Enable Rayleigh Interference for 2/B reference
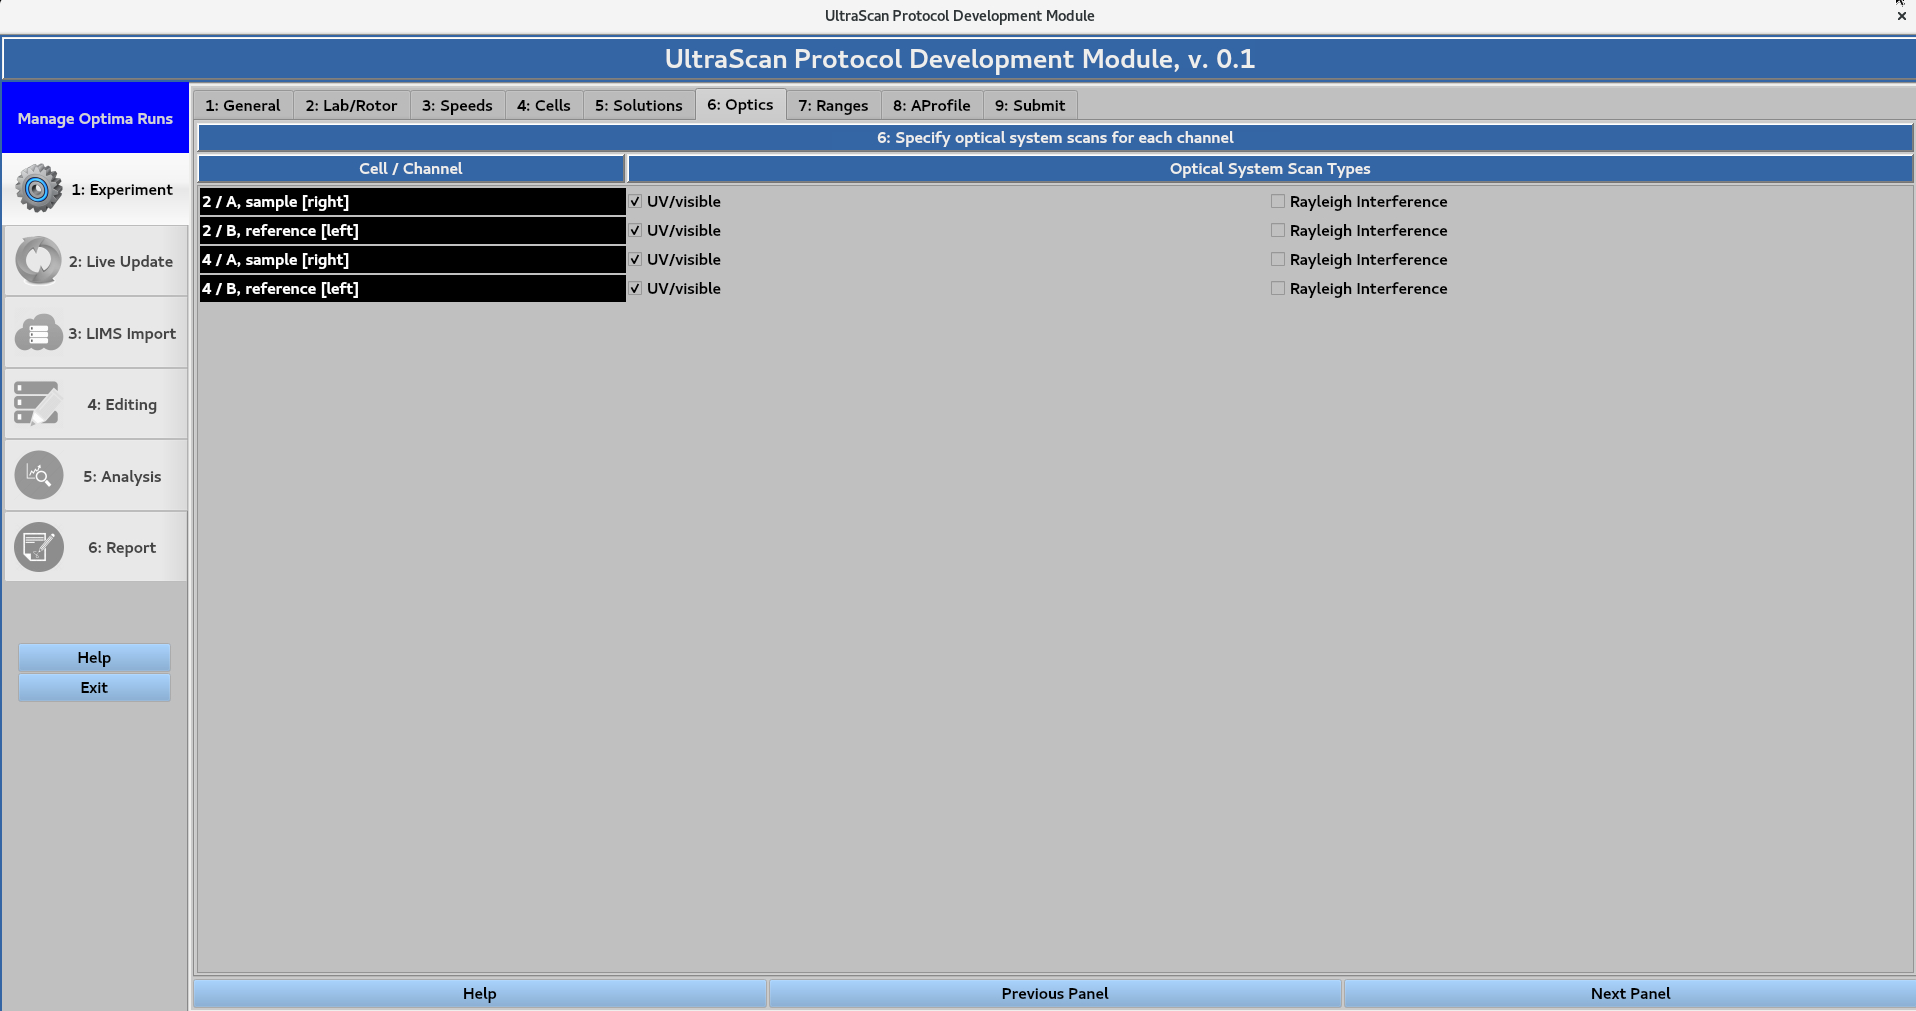The image size is (1916, 1011). point(1277,230)
